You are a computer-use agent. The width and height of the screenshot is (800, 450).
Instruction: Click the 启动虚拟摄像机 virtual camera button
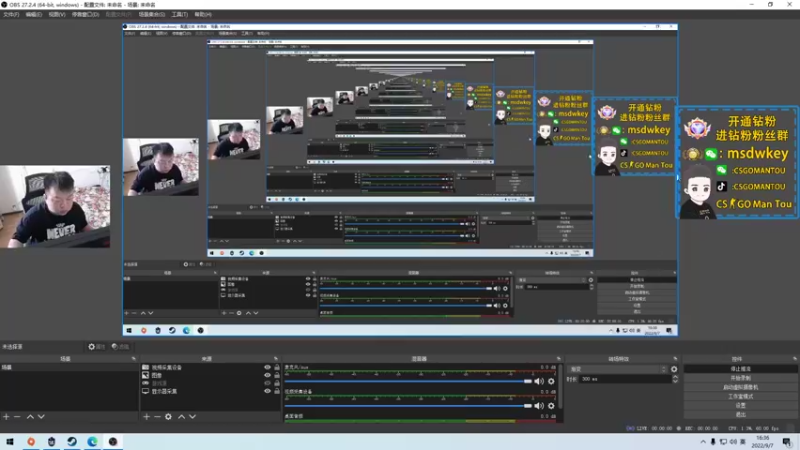click(x=740, y=387)
